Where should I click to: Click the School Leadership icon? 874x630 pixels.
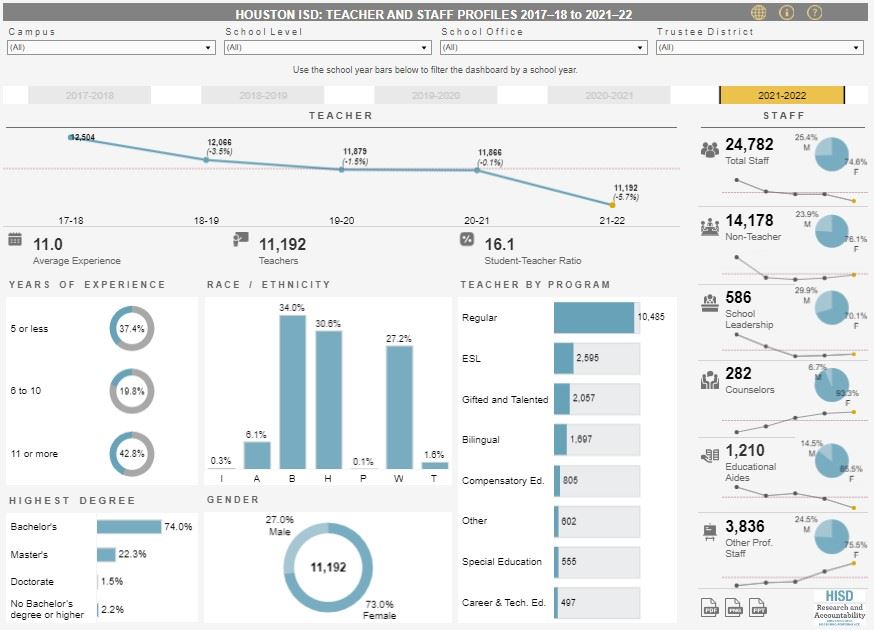coord(710,303)
